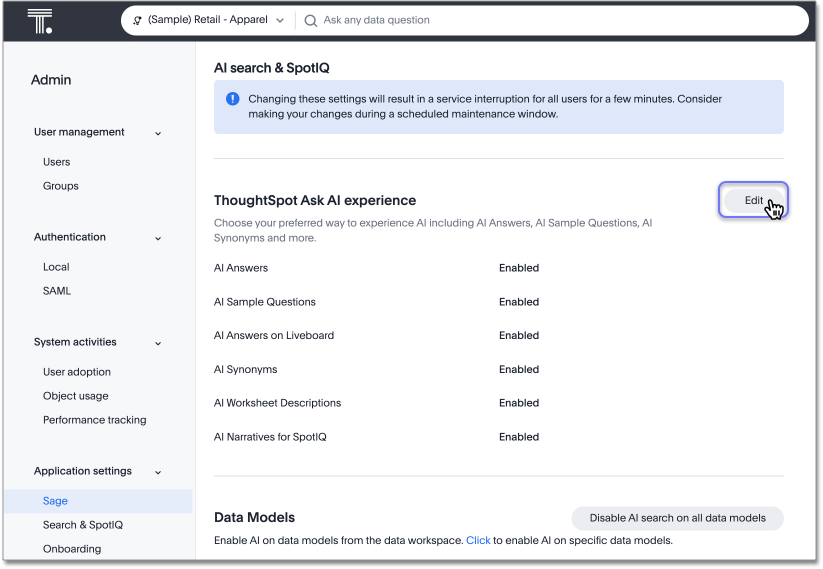The image size is (823, 569).
Task: Collapse the System activities section
Action: click(x=158, y=343)
